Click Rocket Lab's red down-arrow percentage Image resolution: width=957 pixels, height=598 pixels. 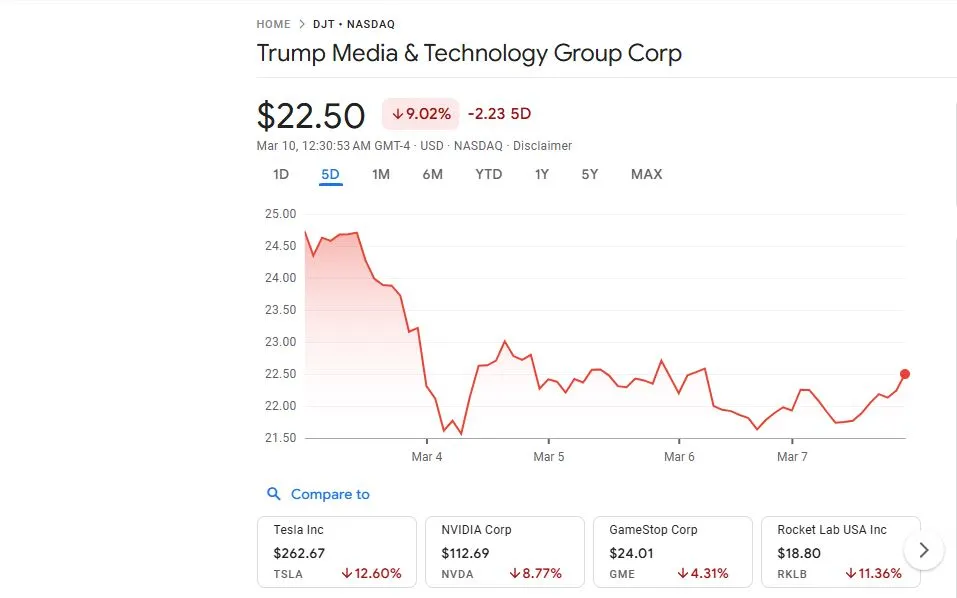pyautogui.click(x=873, y=574)
